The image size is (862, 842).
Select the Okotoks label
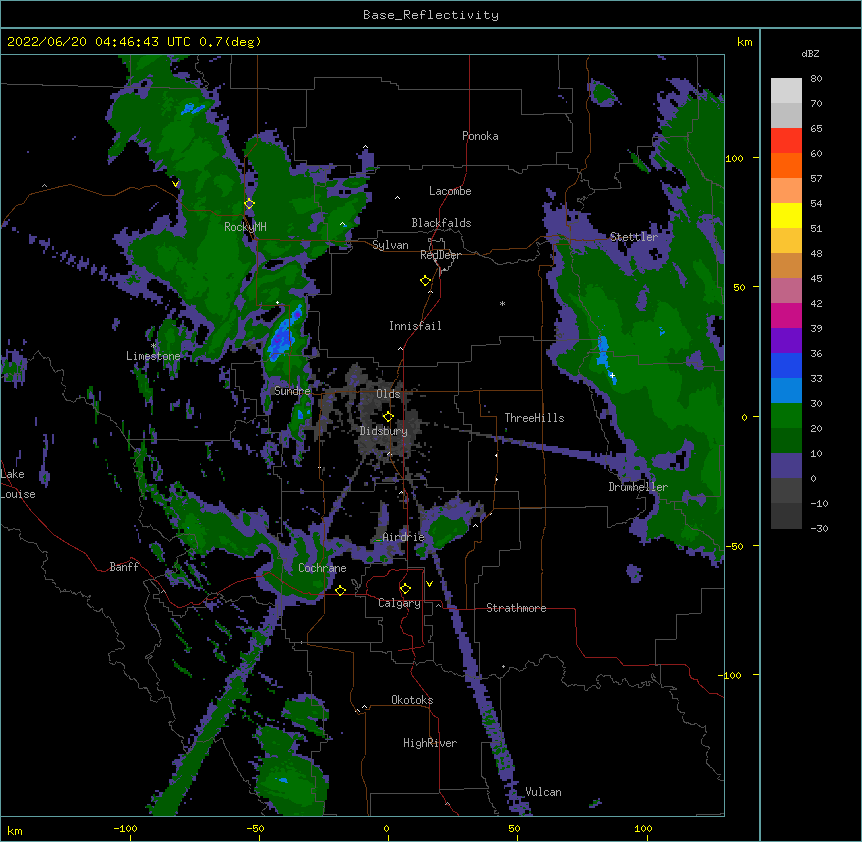(x=412, y=700)
